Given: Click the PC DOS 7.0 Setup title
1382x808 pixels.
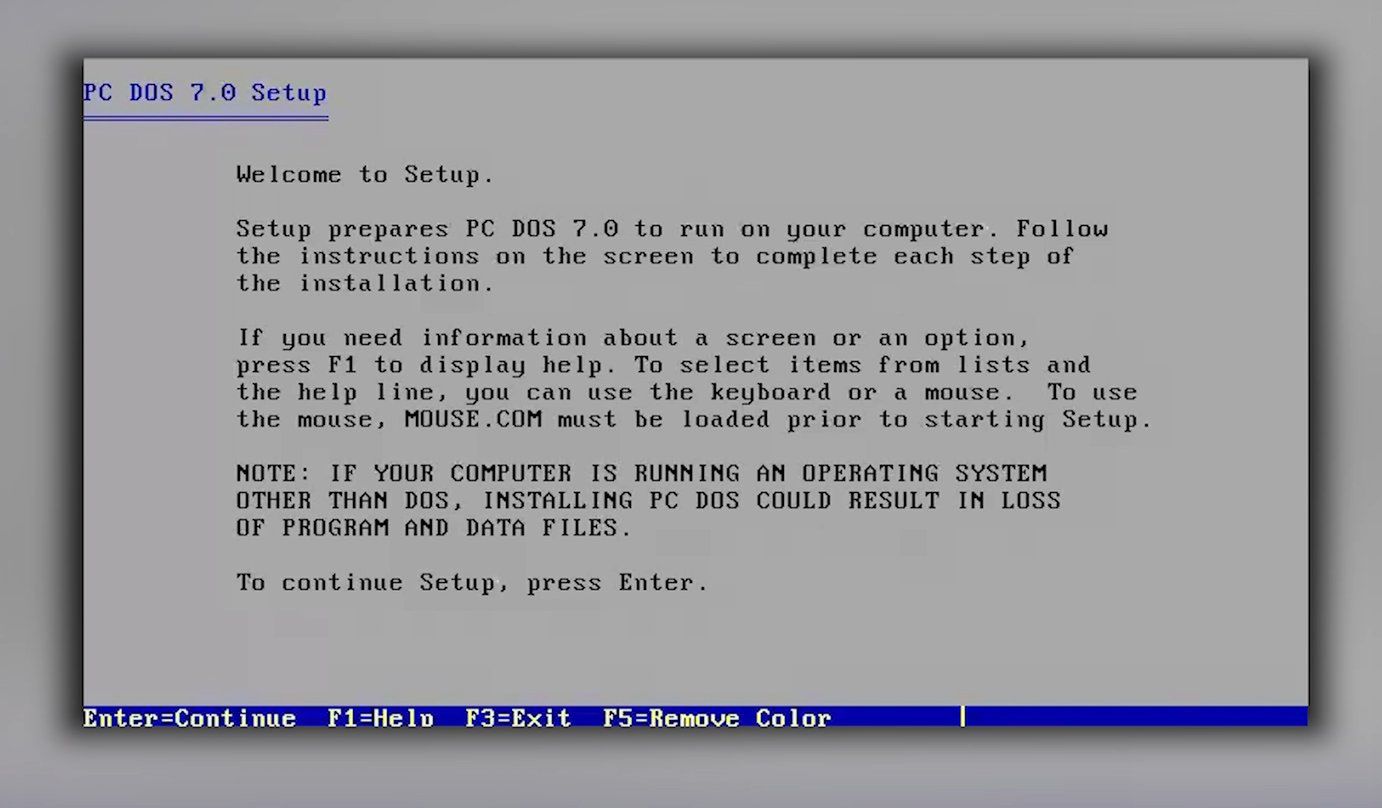Looking at the screenshot, I should coord(205,93).
